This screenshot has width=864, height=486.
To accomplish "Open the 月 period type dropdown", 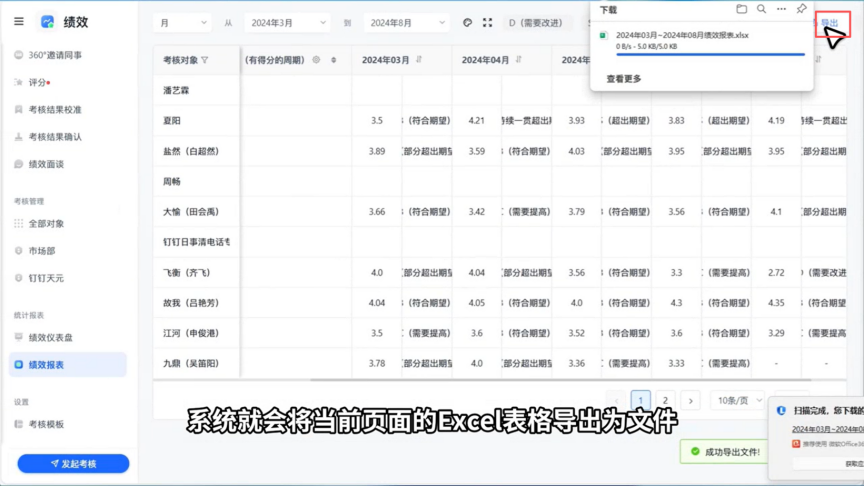I will click(x=182, y=23).
